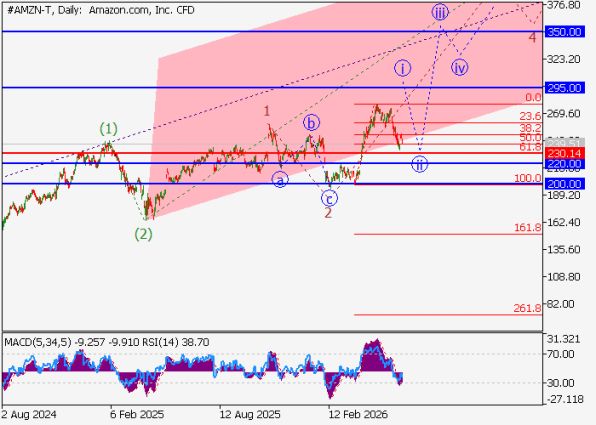Select the 23.6 Fibonacci level label
The width and height of the screenshot is (596, 425).
tap(530, 116)
